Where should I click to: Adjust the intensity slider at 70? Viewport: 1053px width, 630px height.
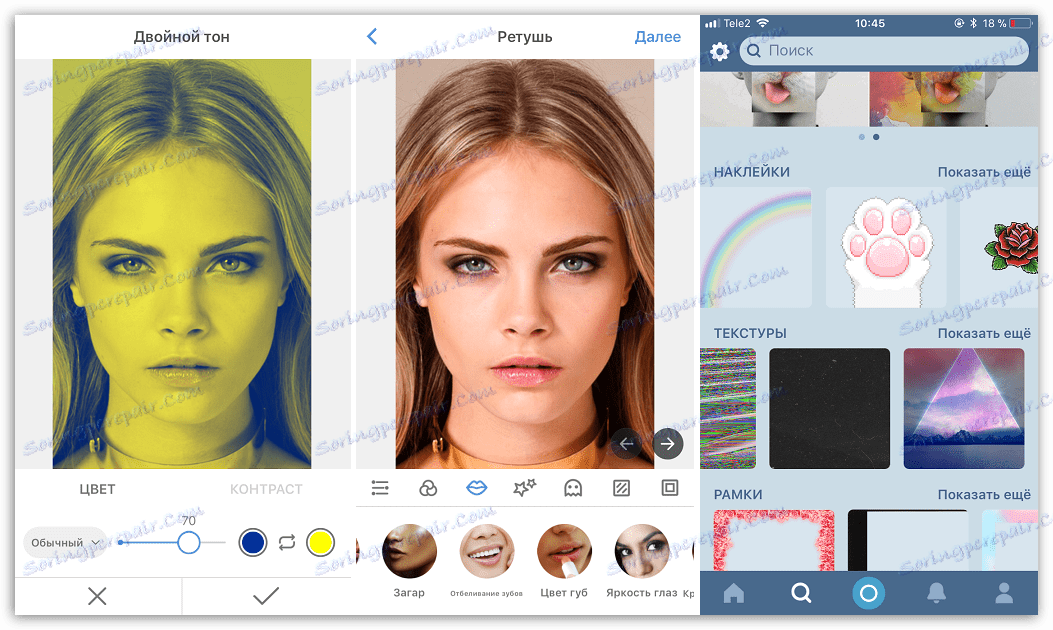coord(189,543)
